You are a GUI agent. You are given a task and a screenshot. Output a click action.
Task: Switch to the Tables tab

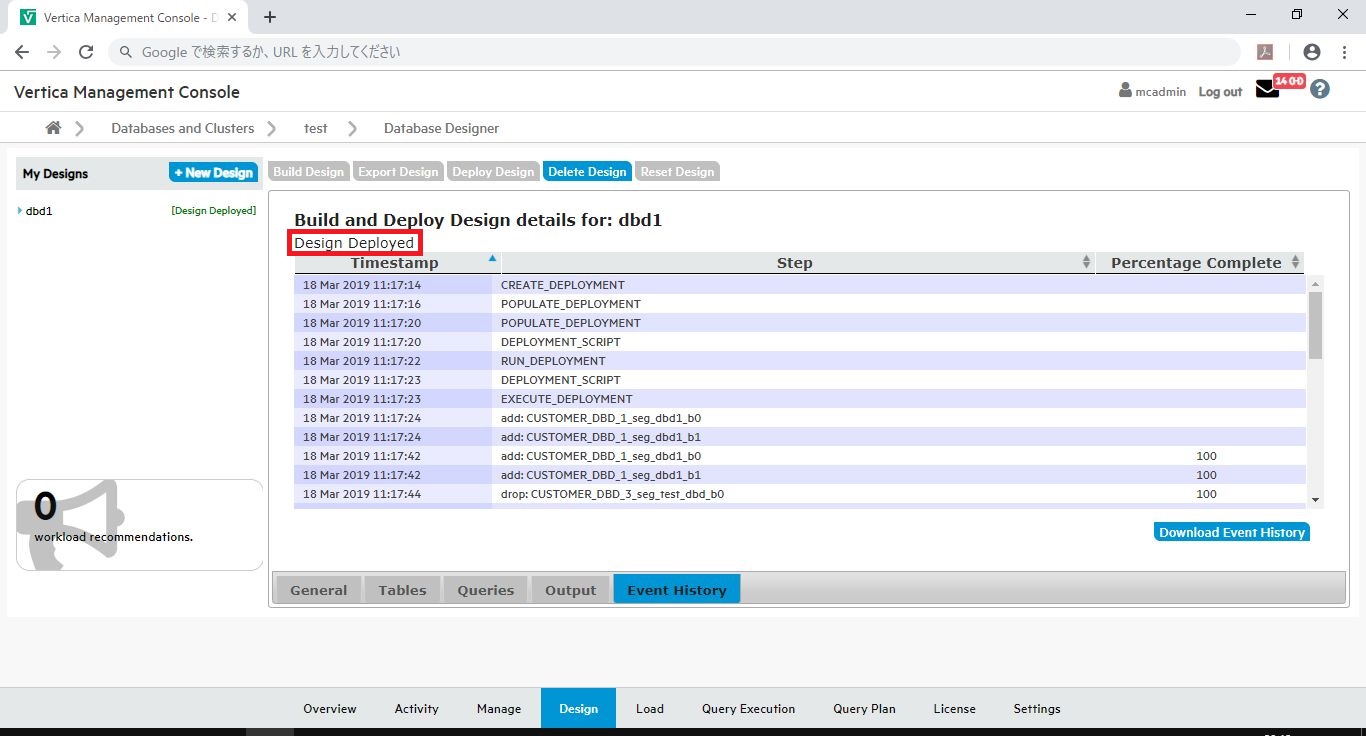point(402,590)
